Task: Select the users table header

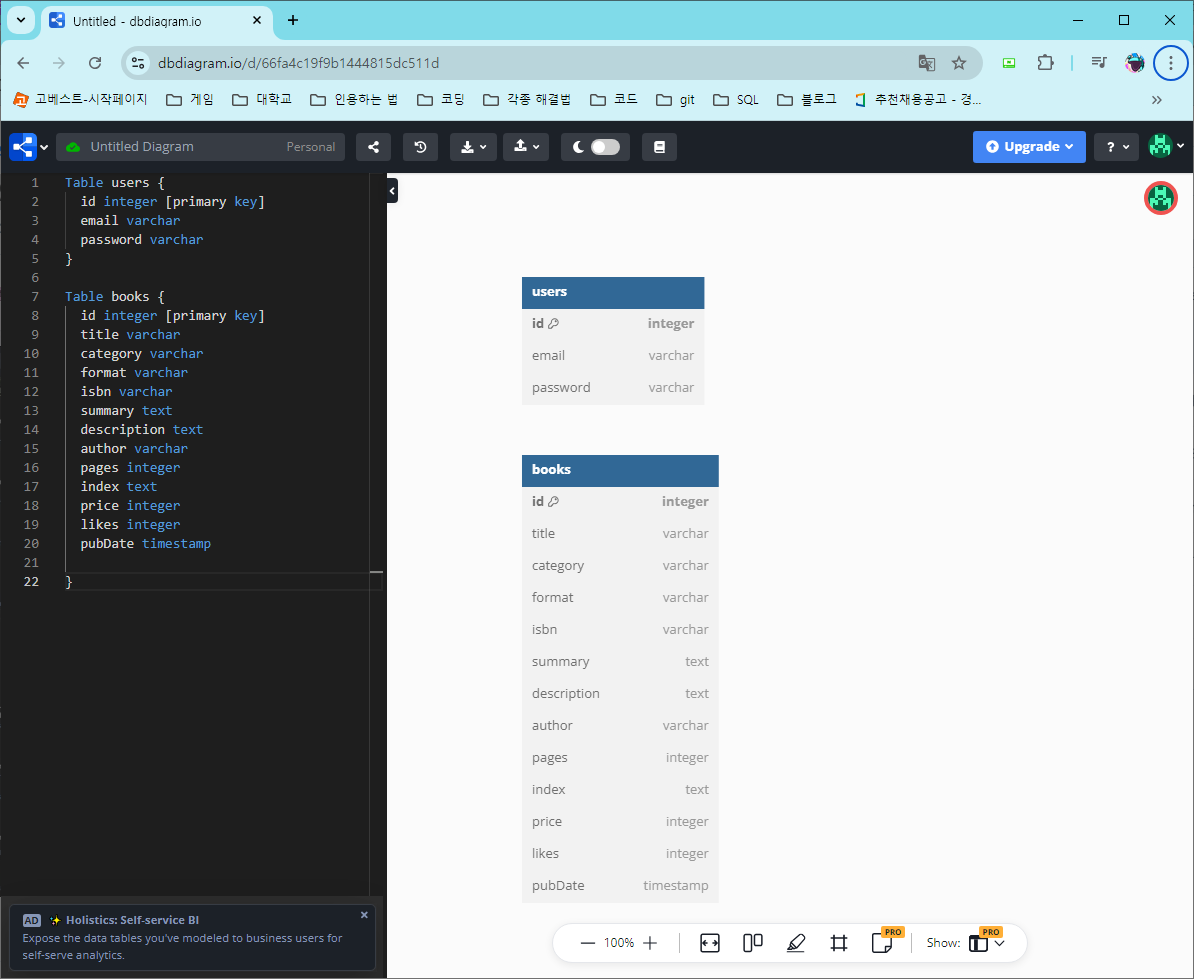Action: [613, 292]
